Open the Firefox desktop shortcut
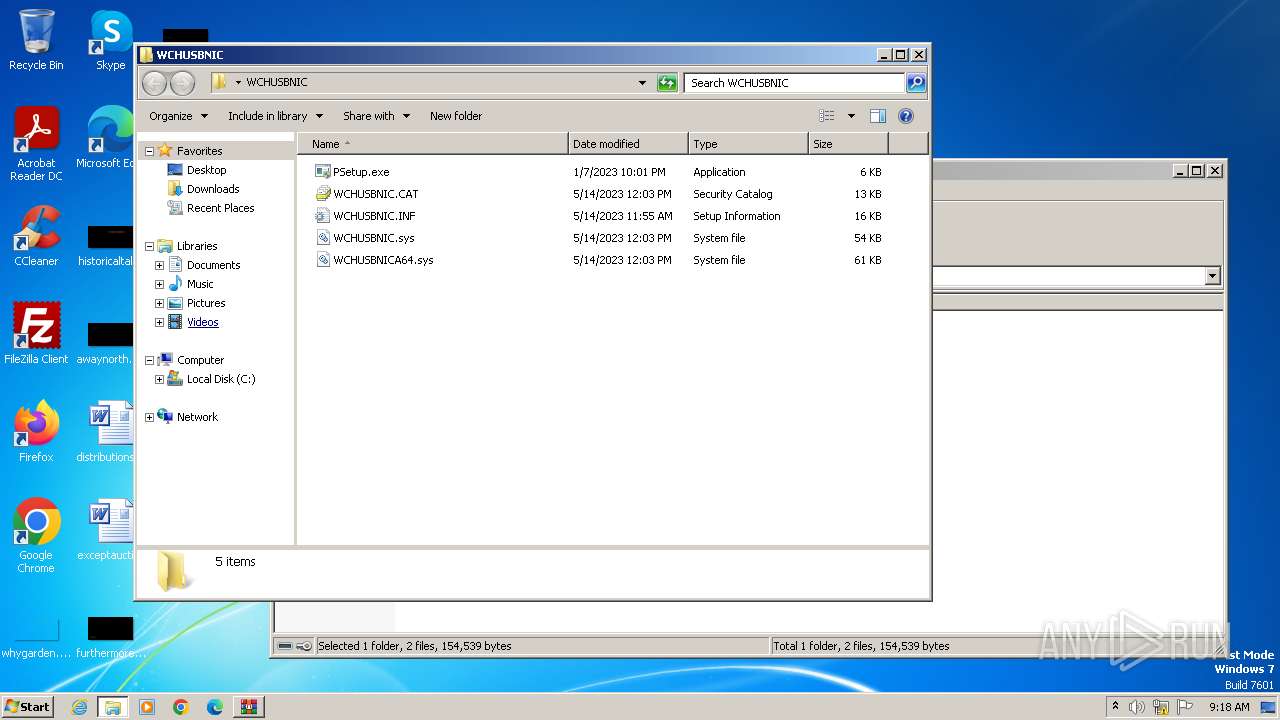The width and height of the screenshot is (1280, 720). click(x=36, y=431)
